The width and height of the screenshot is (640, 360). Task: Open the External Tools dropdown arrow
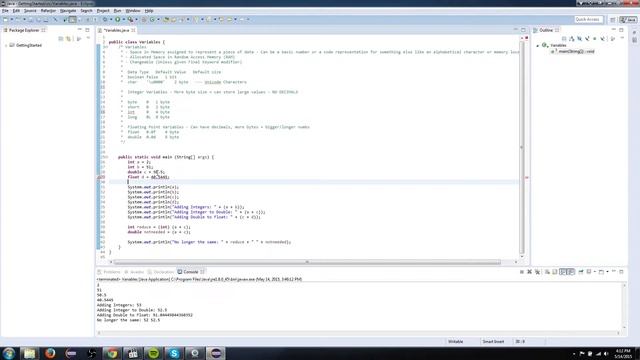136,20
